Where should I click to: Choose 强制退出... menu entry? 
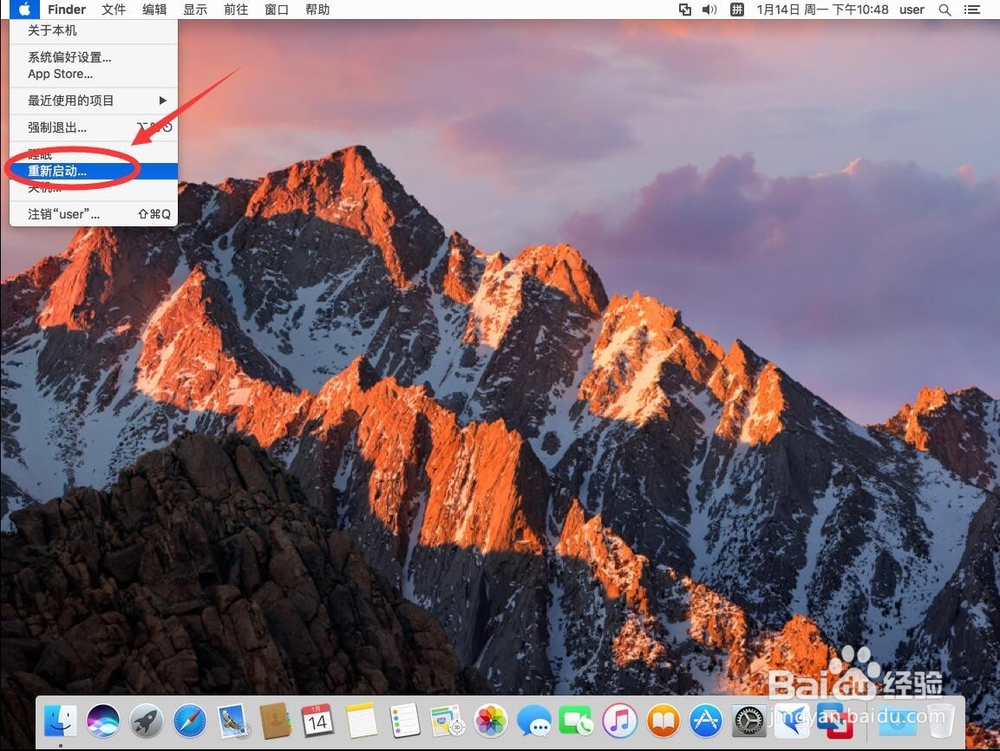pos(94,128)
